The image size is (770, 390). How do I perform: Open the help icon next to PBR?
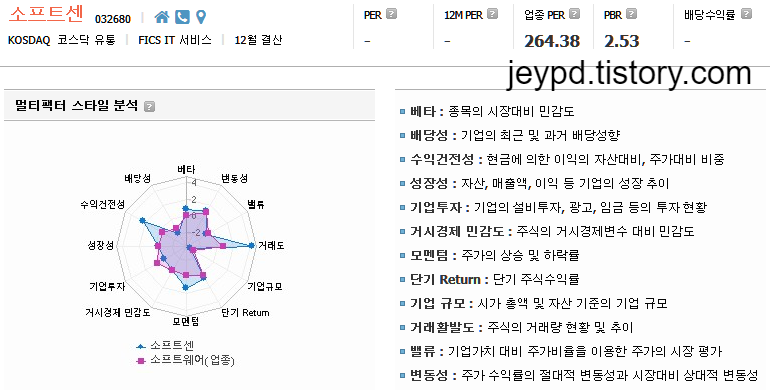point(632,14)
